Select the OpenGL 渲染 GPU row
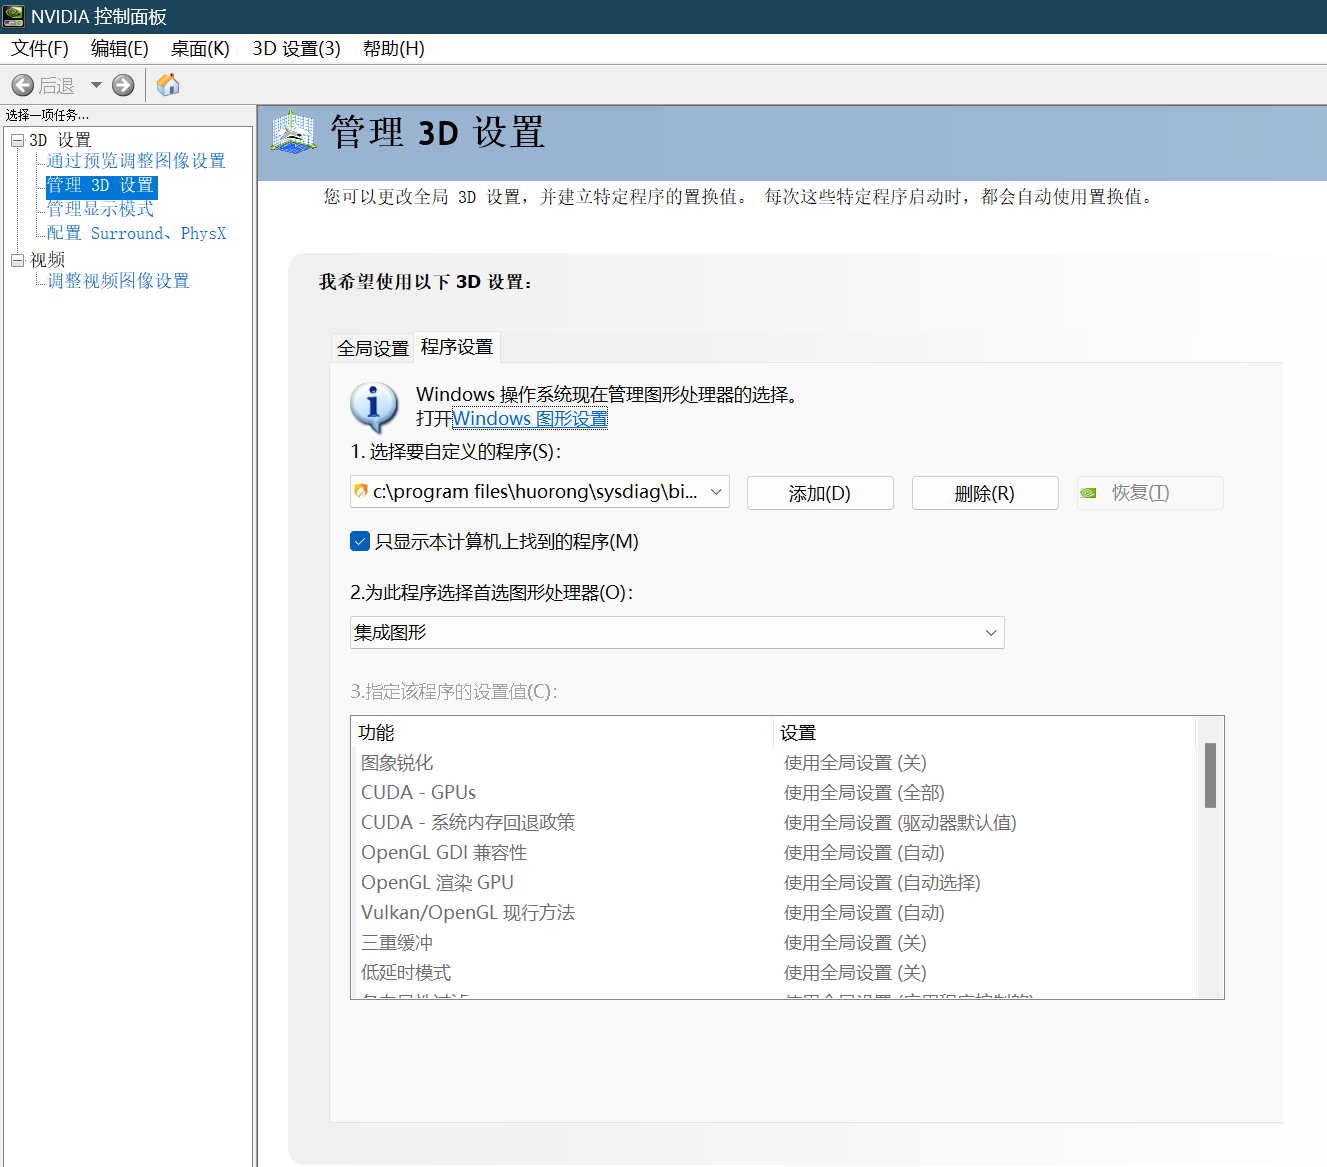The height and width of the screenshot is (1167, 1327). tap(774, 883)
